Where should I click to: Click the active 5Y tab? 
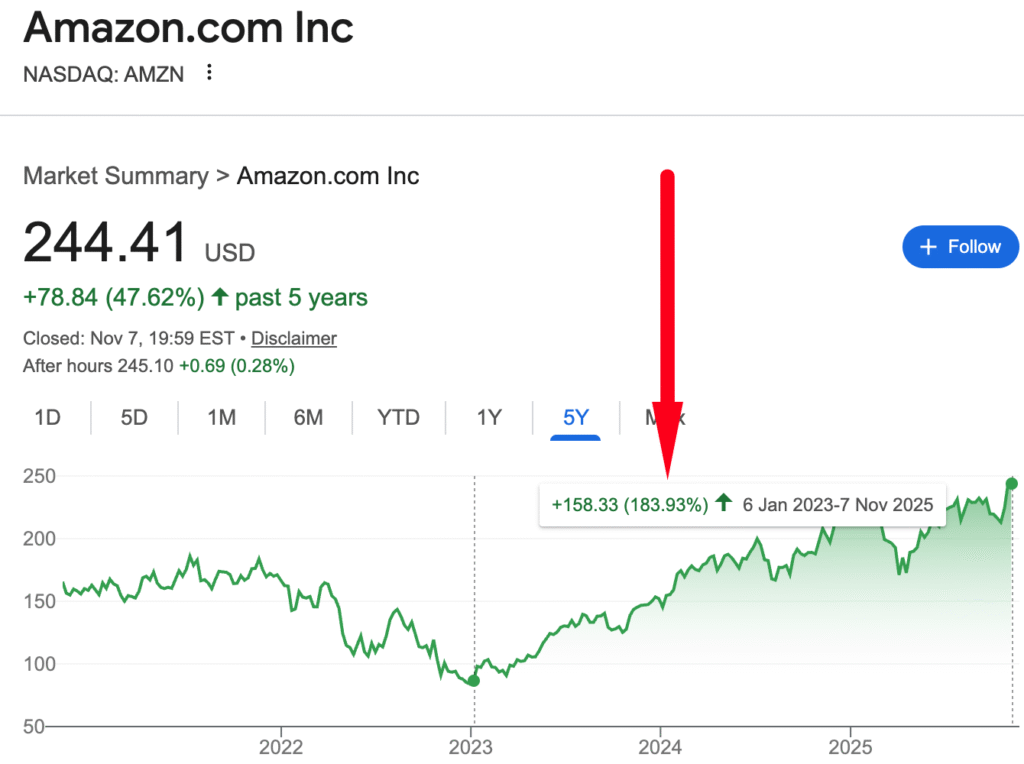576,417
